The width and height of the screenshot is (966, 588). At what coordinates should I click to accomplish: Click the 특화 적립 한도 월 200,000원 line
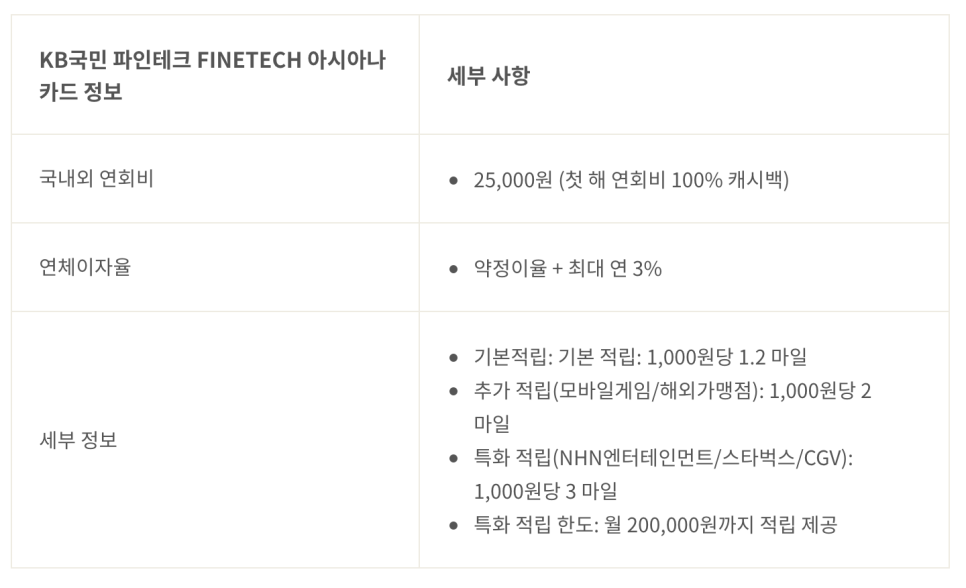(656, 525)
